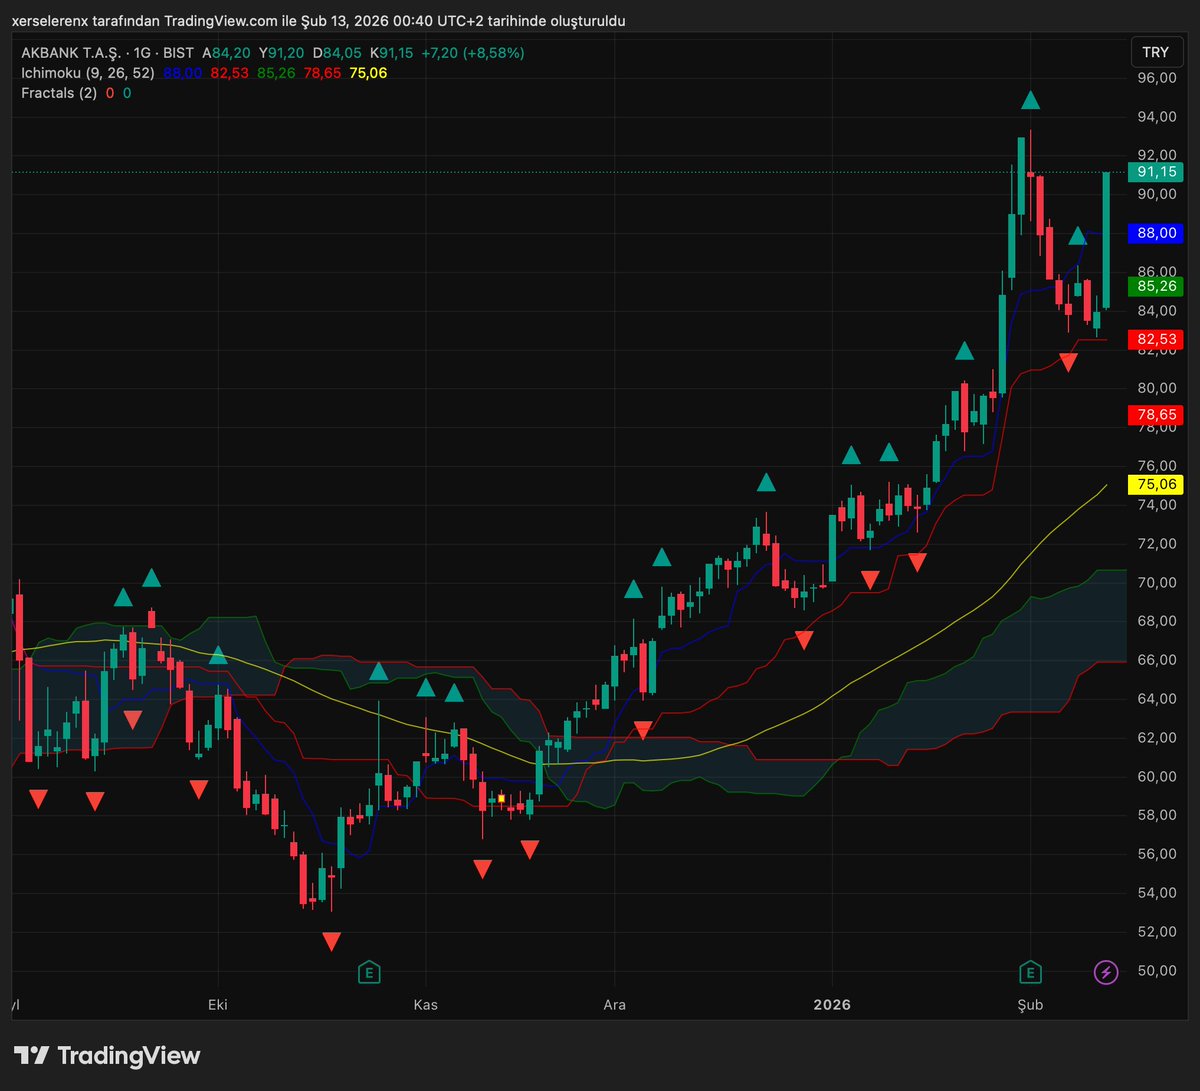
Task: Click the 60,00 price scale label
Action: [1157, 777]
